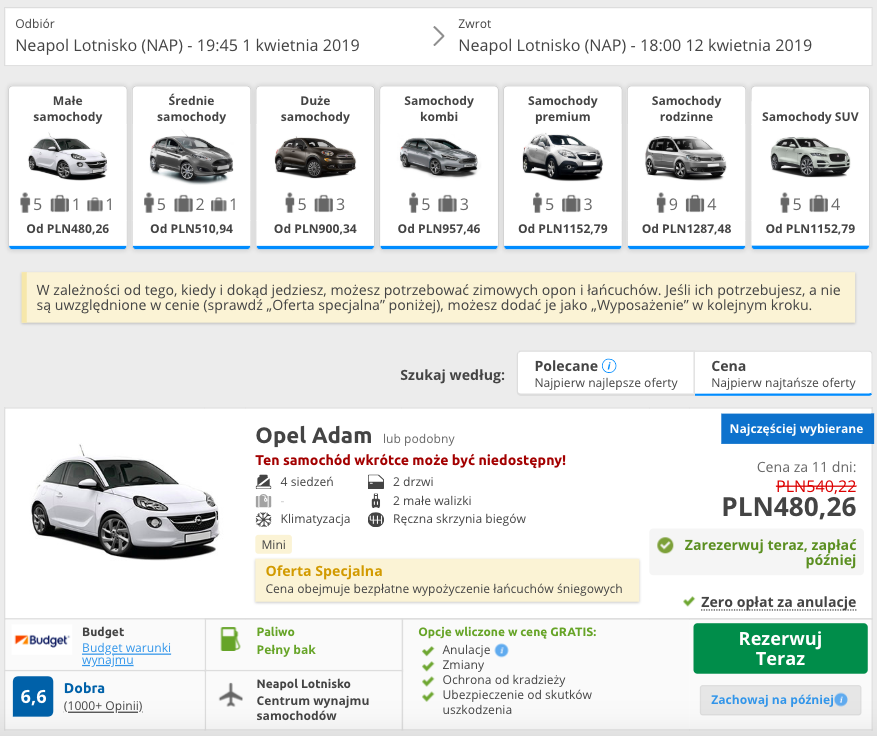Click the Budget company logo

(x=40, y=640)
